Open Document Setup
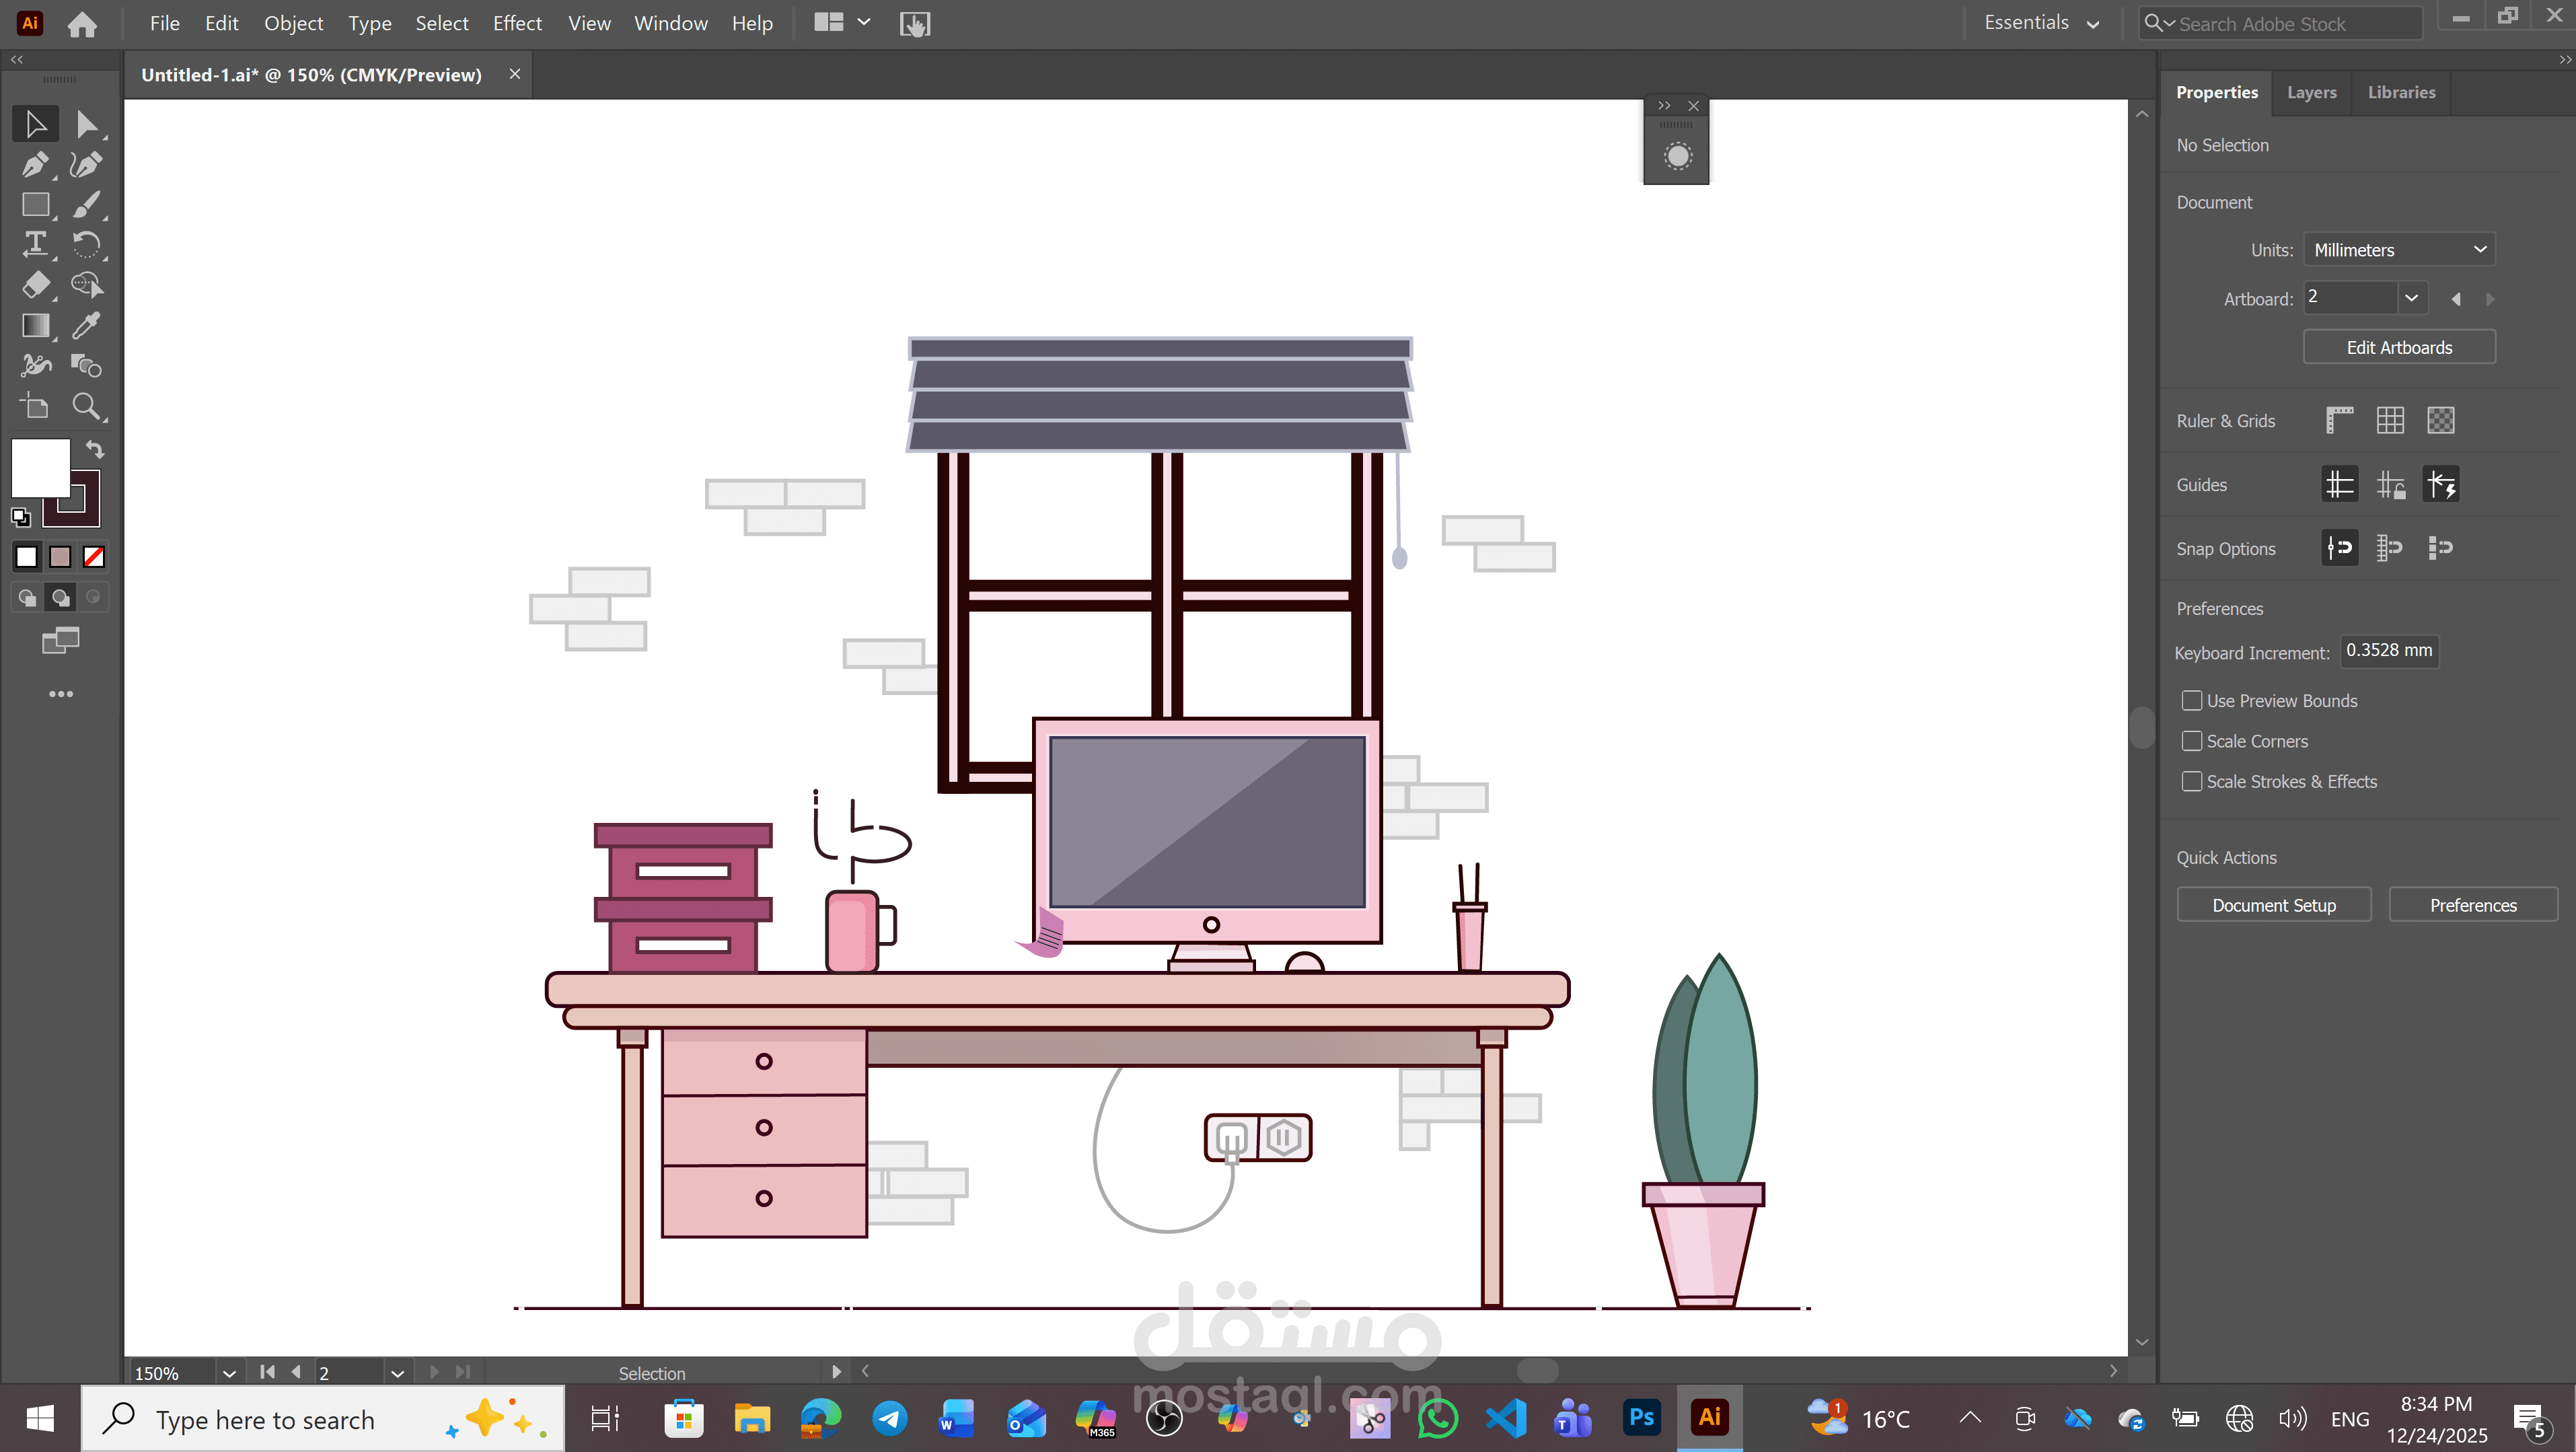The height and width of the screenshot is (1452, 2576). (x=2273, y=904)
